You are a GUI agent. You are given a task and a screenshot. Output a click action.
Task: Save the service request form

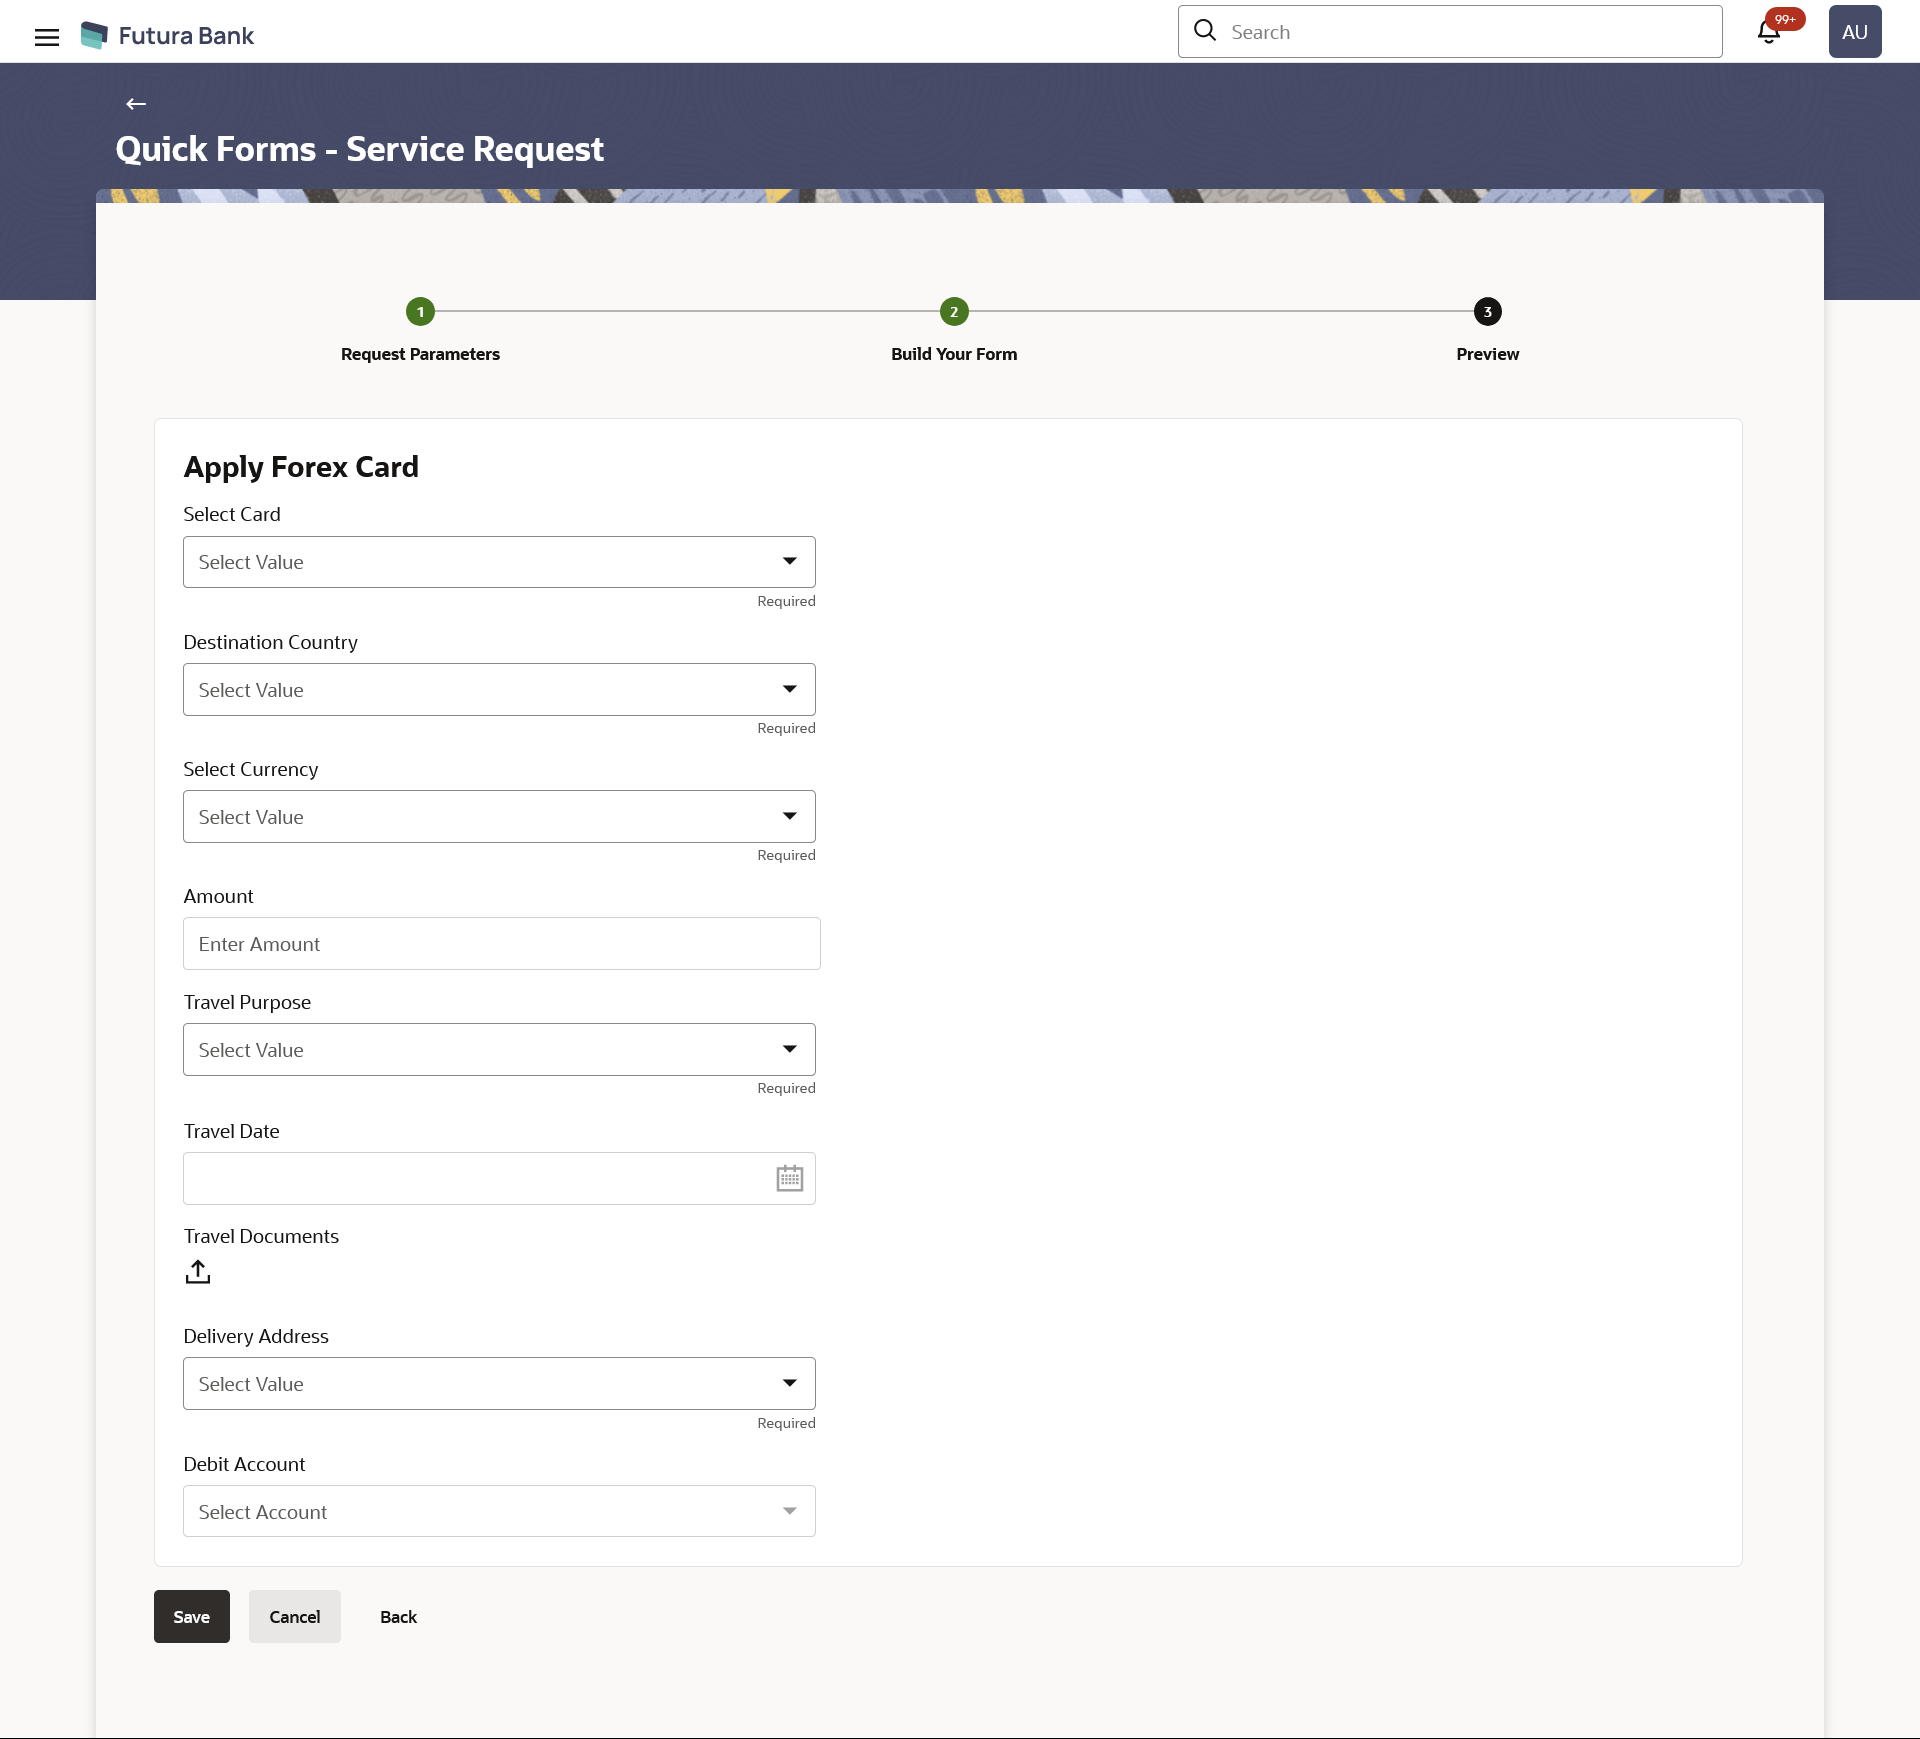tap(191, 1617)
